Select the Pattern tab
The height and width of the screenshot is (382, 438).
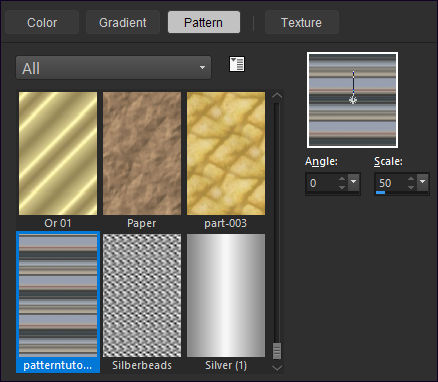204,23
